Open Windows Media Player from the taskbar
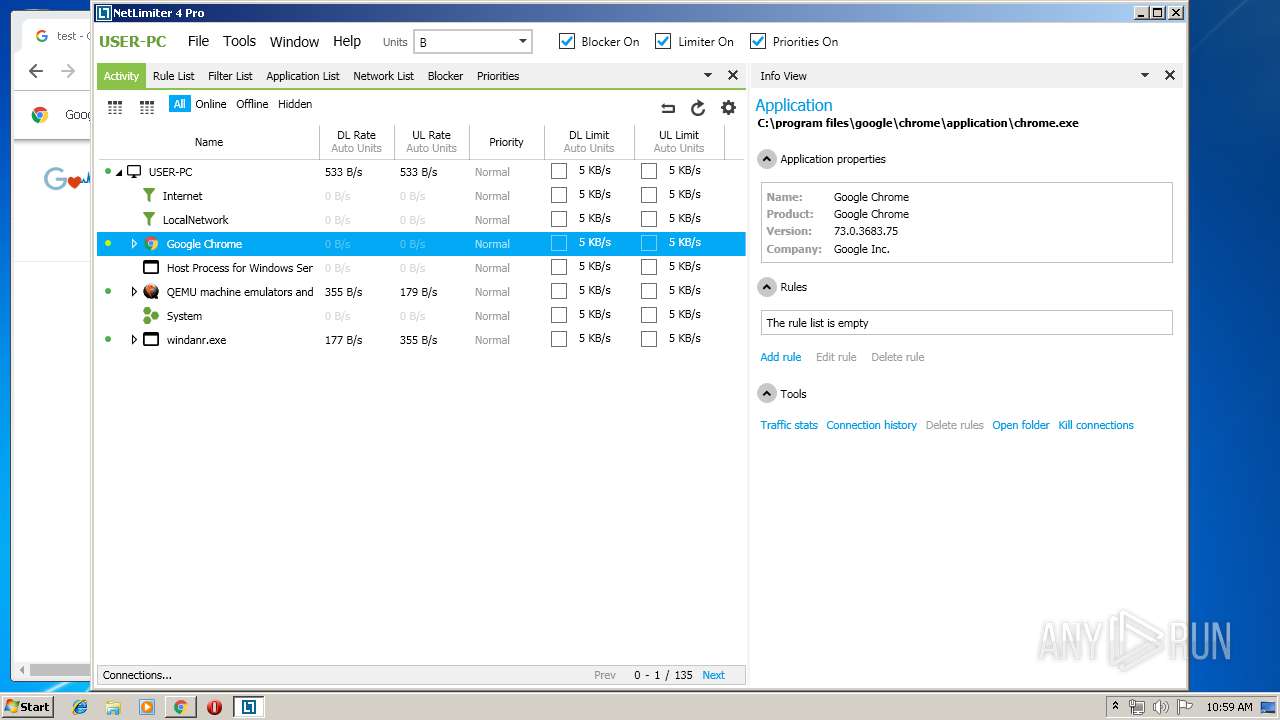1280x720 pixels. tap(147, 707)
